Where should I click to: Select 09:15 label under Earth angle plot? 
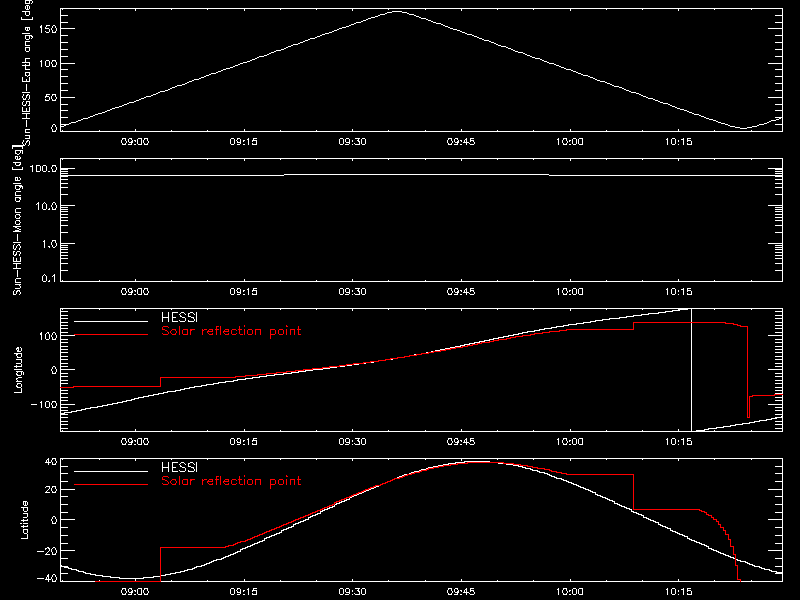click(243, 142)
